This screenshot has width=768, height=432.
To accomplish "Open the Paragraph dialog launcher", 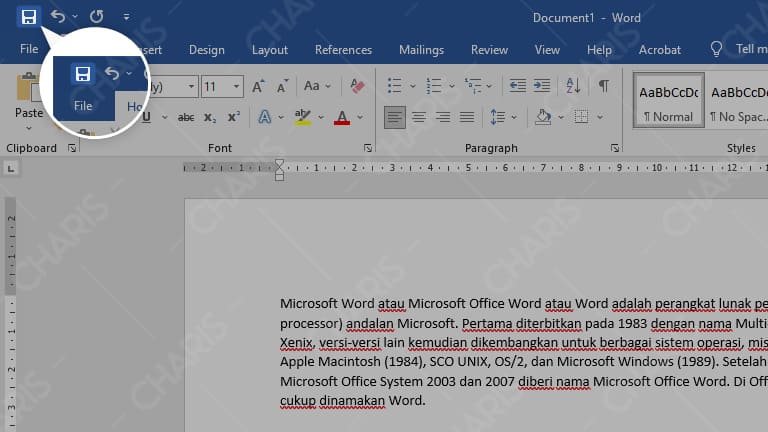I will click(x=615, y=148).
